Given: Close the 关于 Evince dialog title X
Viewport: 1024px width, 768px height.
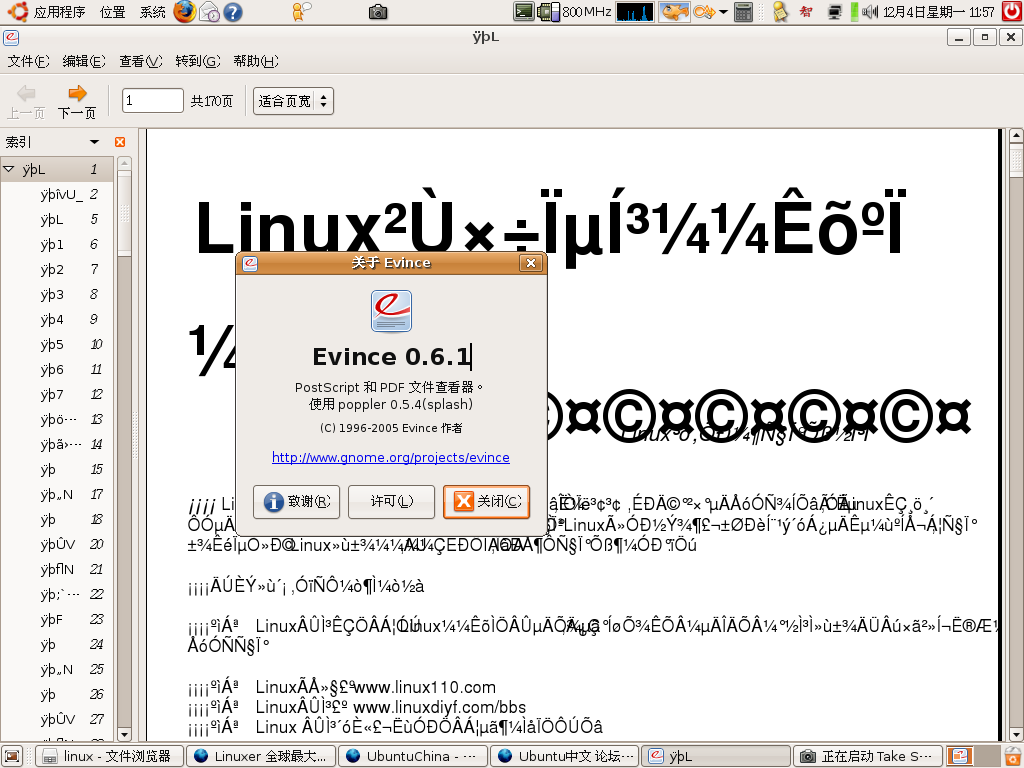Looking at the screenshot, I should pos(531,263).
